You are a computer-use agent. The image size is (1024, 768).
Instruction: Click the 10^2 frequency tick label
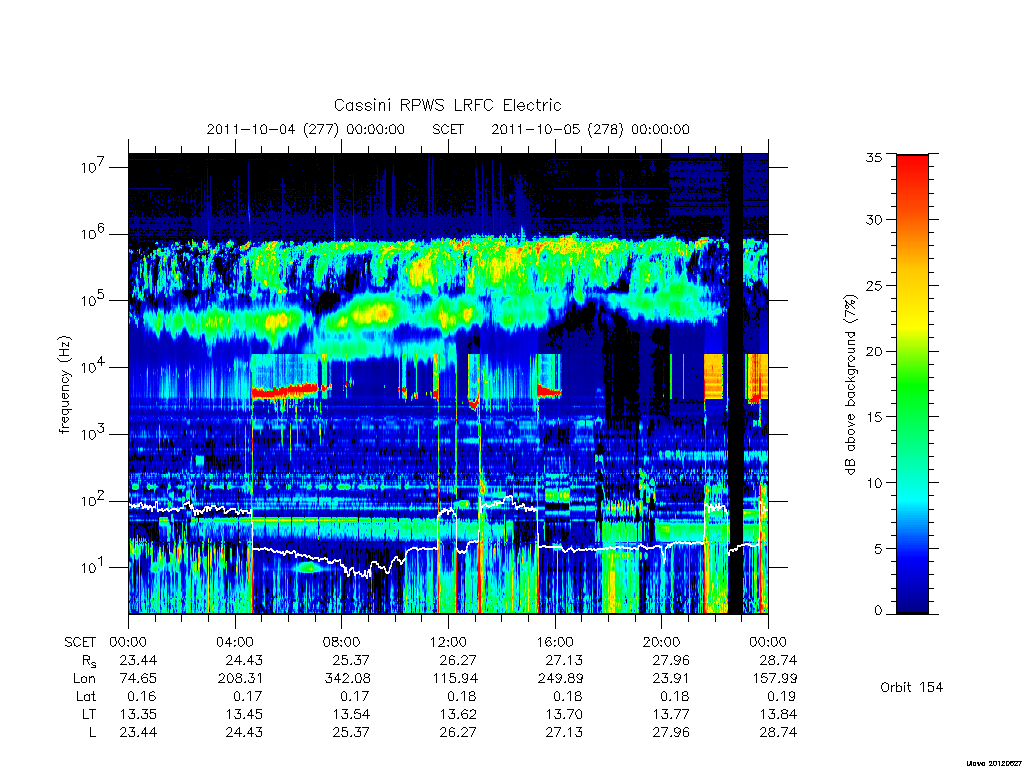[93, 500]
